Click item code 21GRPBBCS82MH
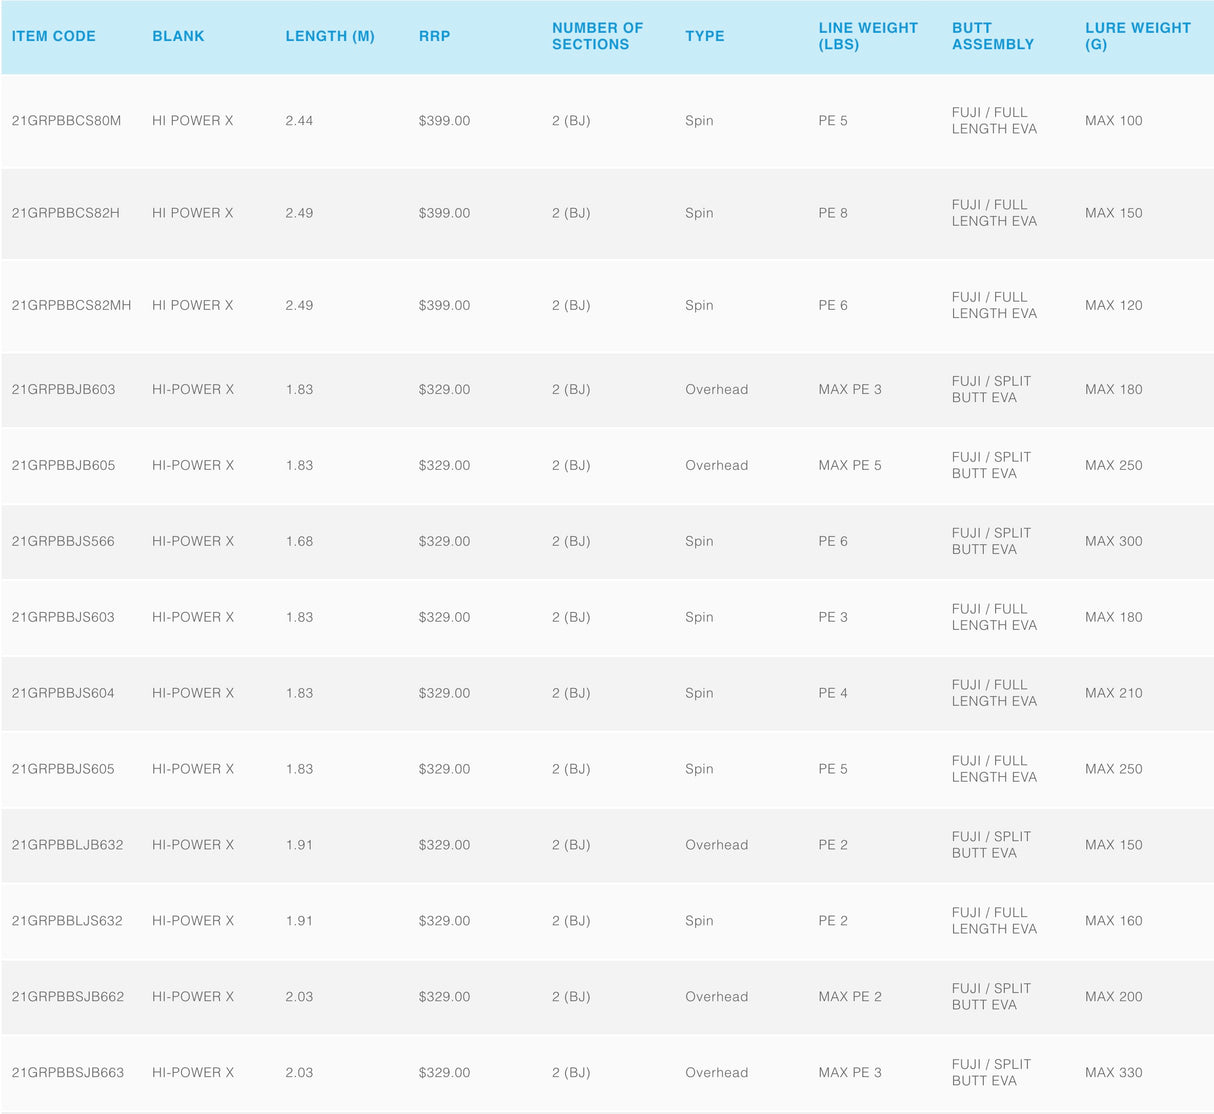The image size is (1214, 1114). tap(71, 305)
